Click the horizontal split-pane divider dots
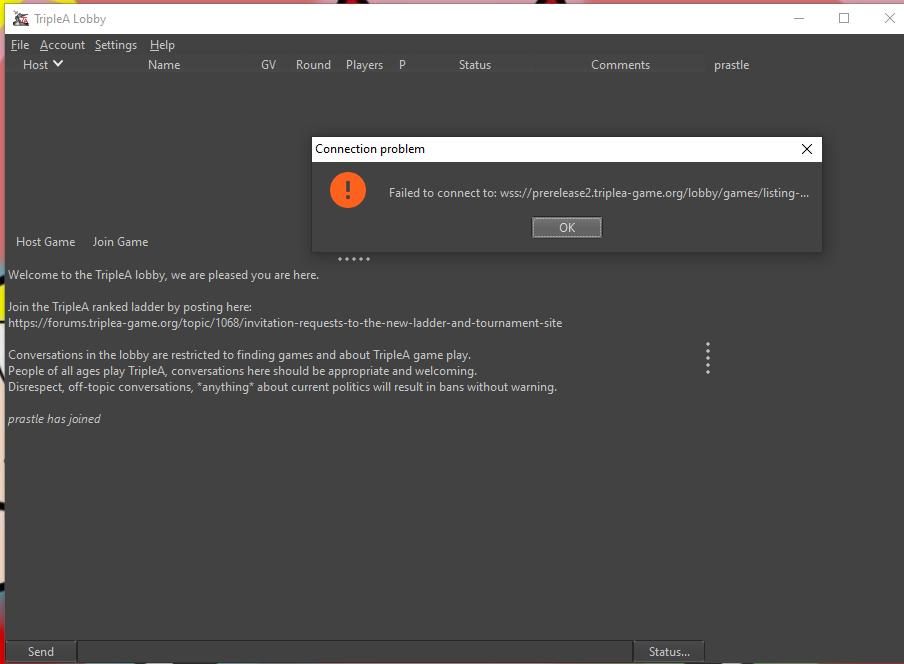Image resolution: width=904 pixels, height=664 pixels. pyautogui.click(x=354, y=259)
